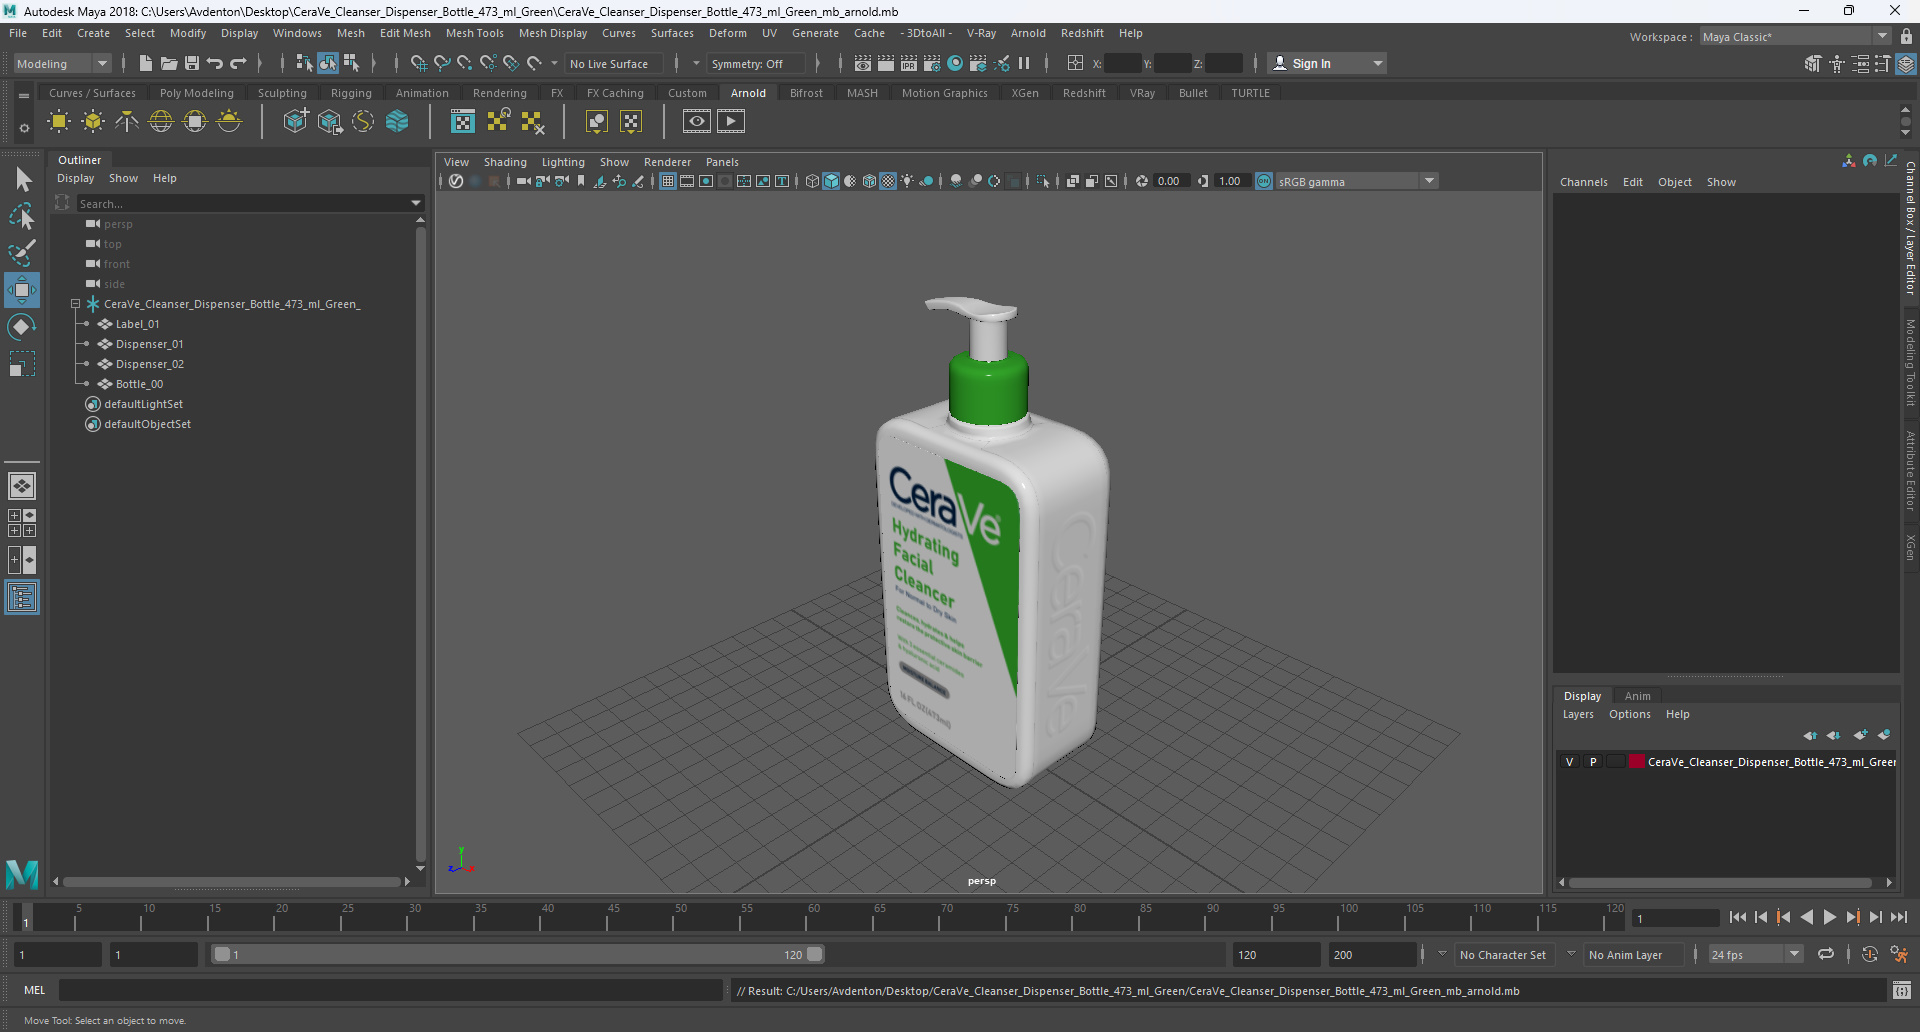Click Outliner search field

[x=240, y=203]
